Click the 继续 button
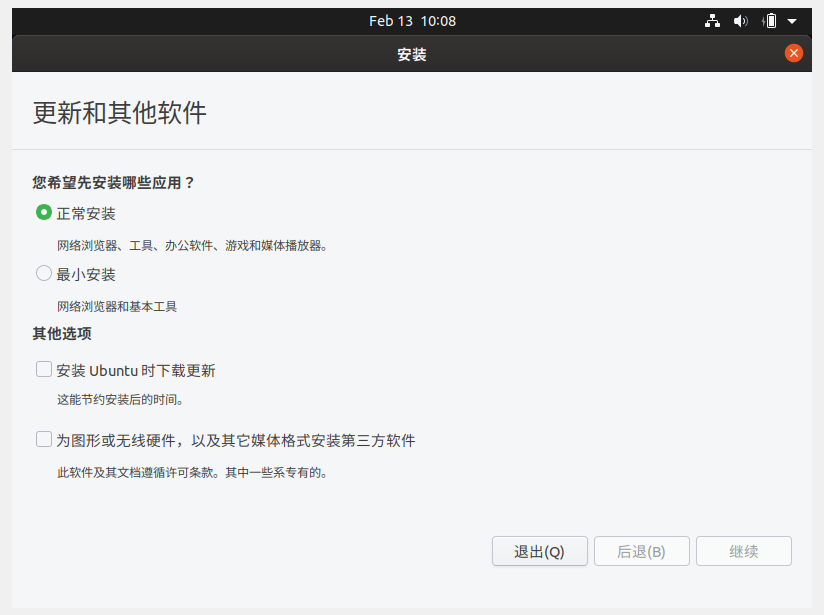This screenshot has height=615, width=824. [744, 551]
